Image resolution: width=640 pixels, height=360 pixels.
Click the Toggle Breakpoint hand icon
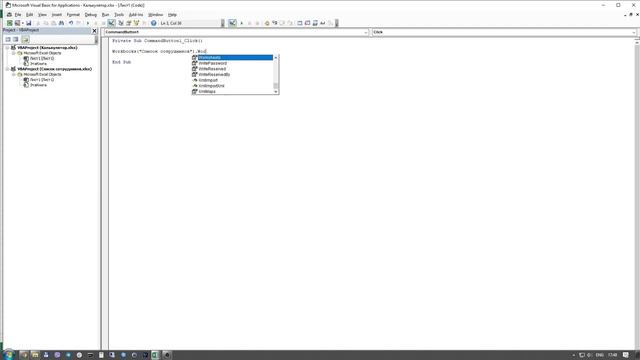pos(267,23)
